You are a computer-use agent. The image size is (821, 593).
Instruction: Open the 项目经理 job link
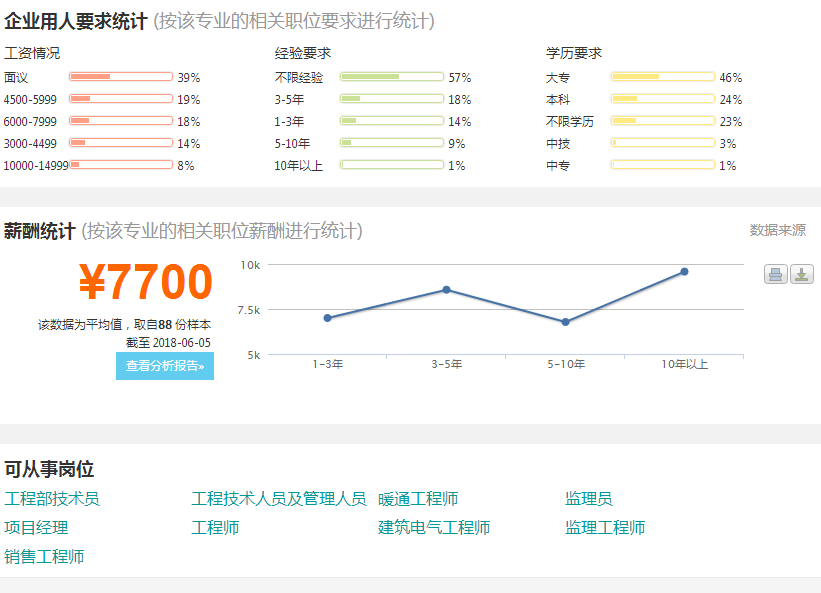pyautogui.click(x=36, y=528)
